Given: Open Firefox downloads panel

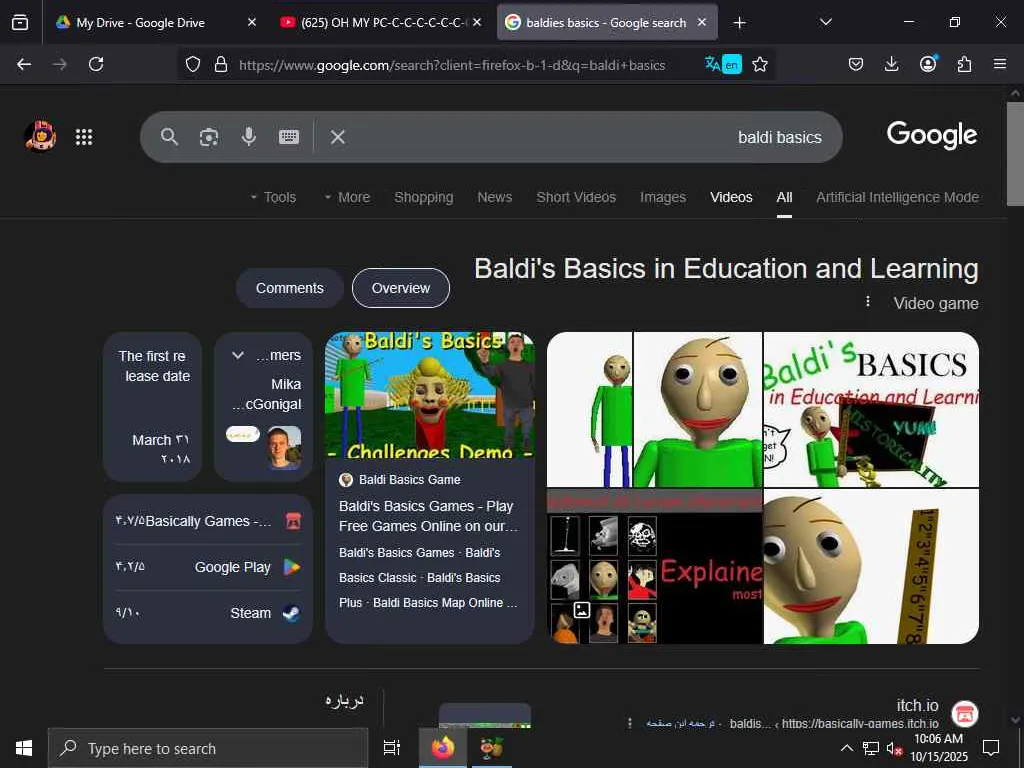Looking at the screenshot, I should pyautogui.click(x=891, y=64).
